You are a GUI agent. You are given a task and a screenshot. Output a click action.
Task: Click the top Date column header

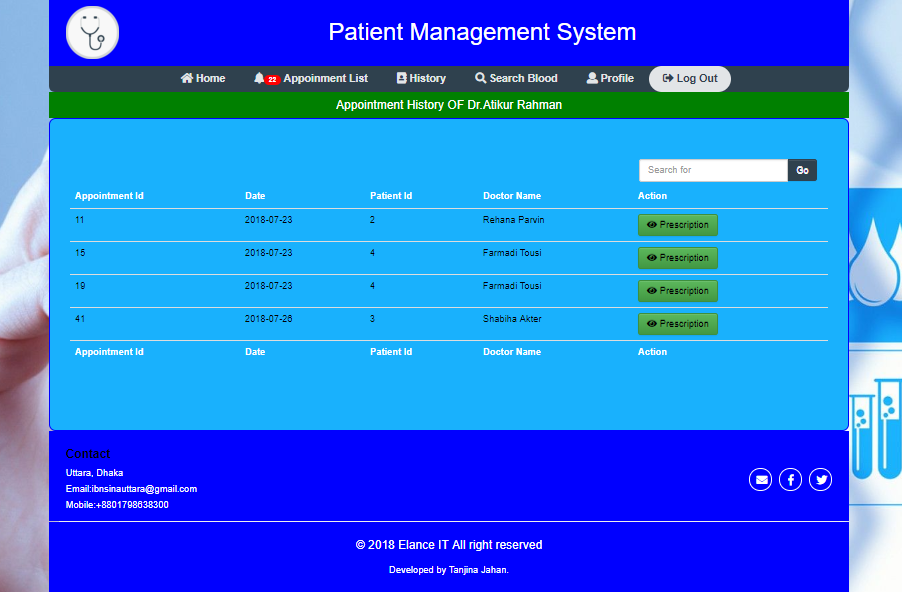[x=255, y=196]
